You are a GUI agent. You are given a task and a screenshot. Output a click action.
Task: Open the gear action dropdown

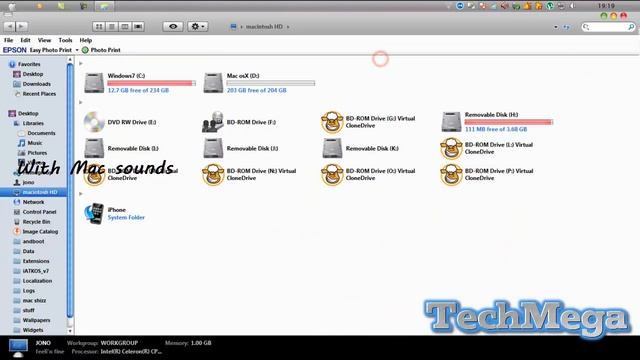[198, 27]
